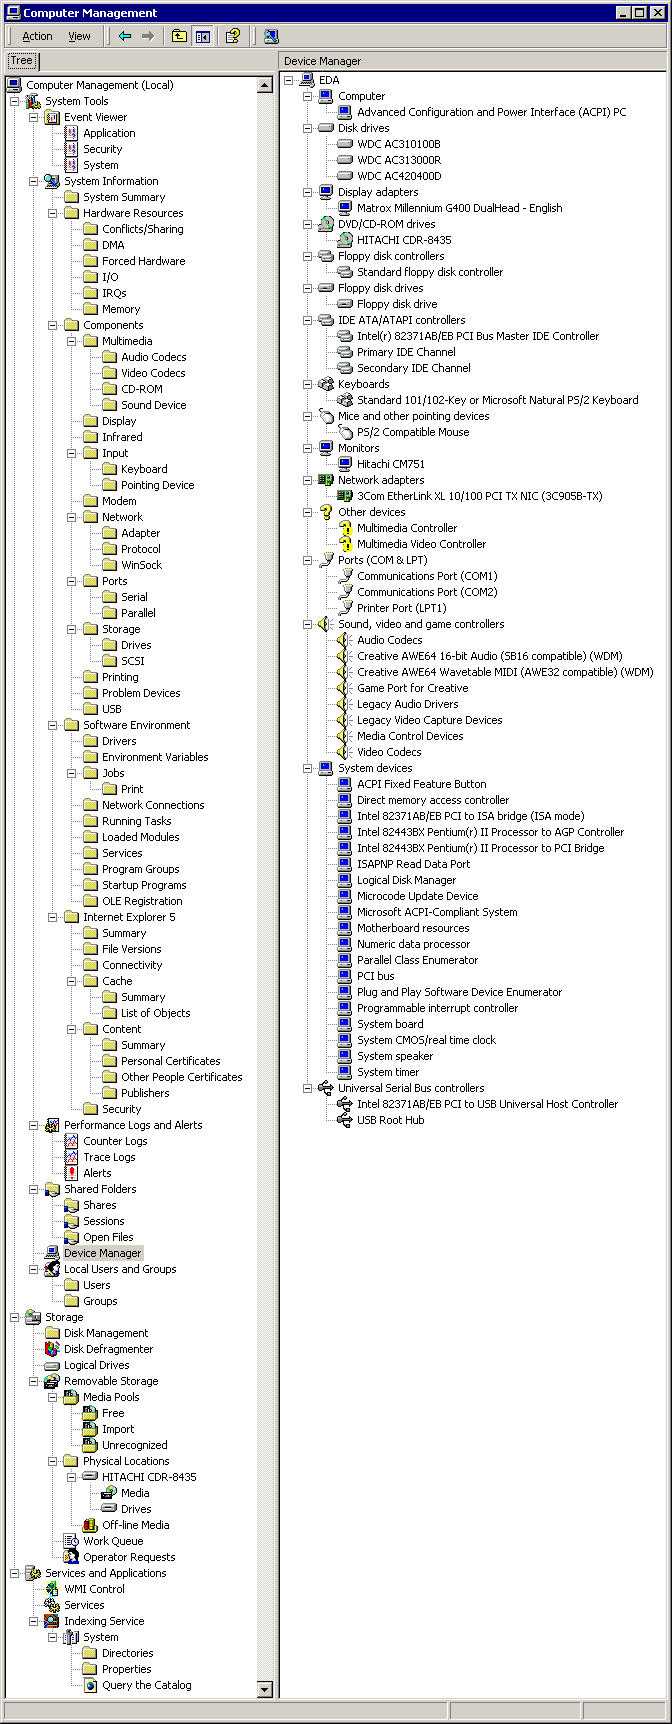Collapse the Internet Explorer 5 node
The height and width of the screenshot is (1724, 672).
click(x=53, y=917)
